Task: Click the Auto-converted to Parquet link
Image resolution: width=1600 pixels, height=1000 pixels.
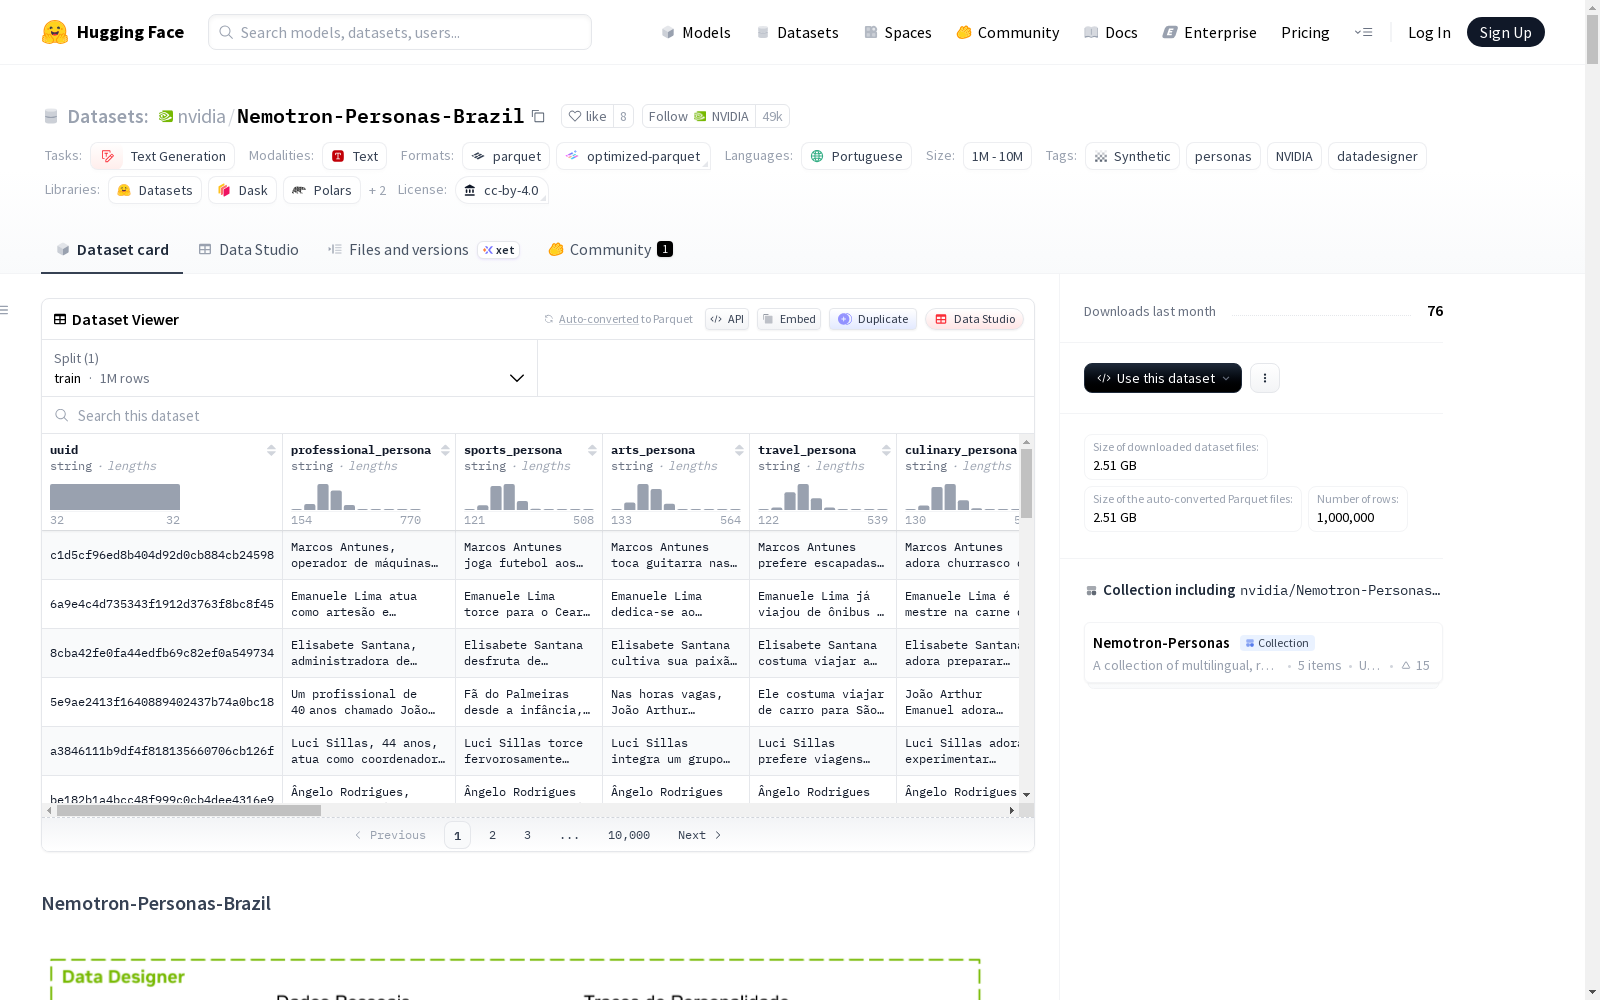Action: click(x=625, y=319)
